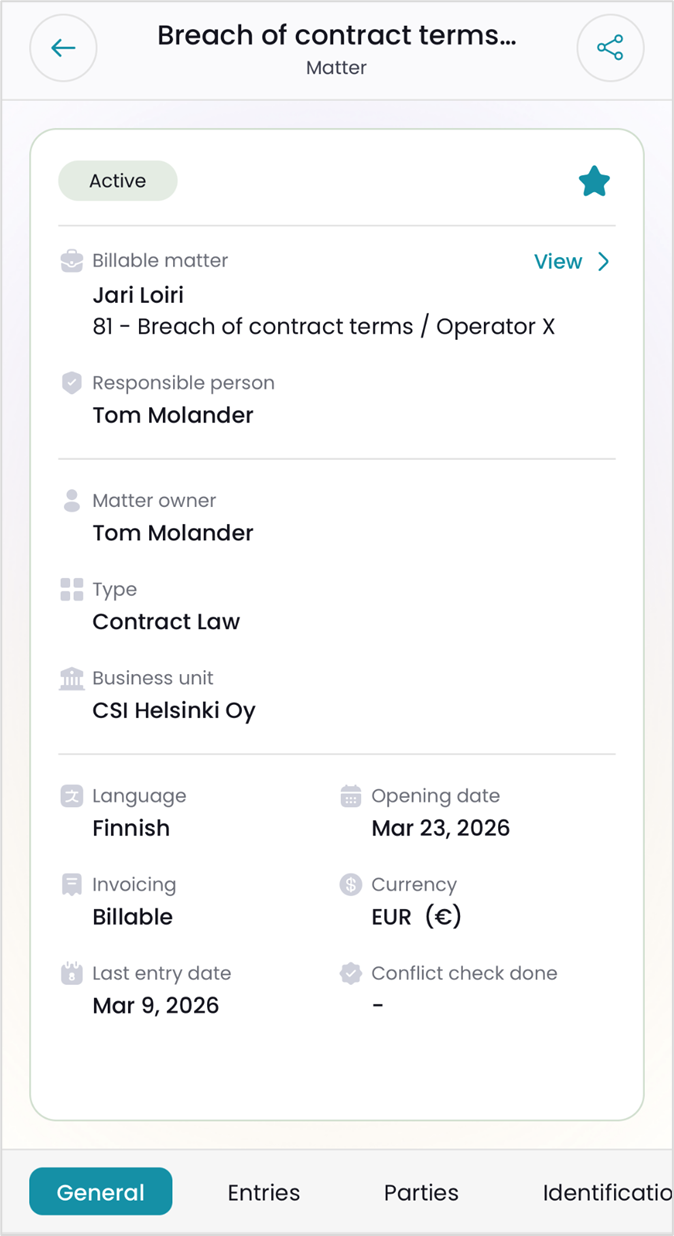The image size is (674, 1236).
Task: Open the share options icon
Action: [610, 48]
